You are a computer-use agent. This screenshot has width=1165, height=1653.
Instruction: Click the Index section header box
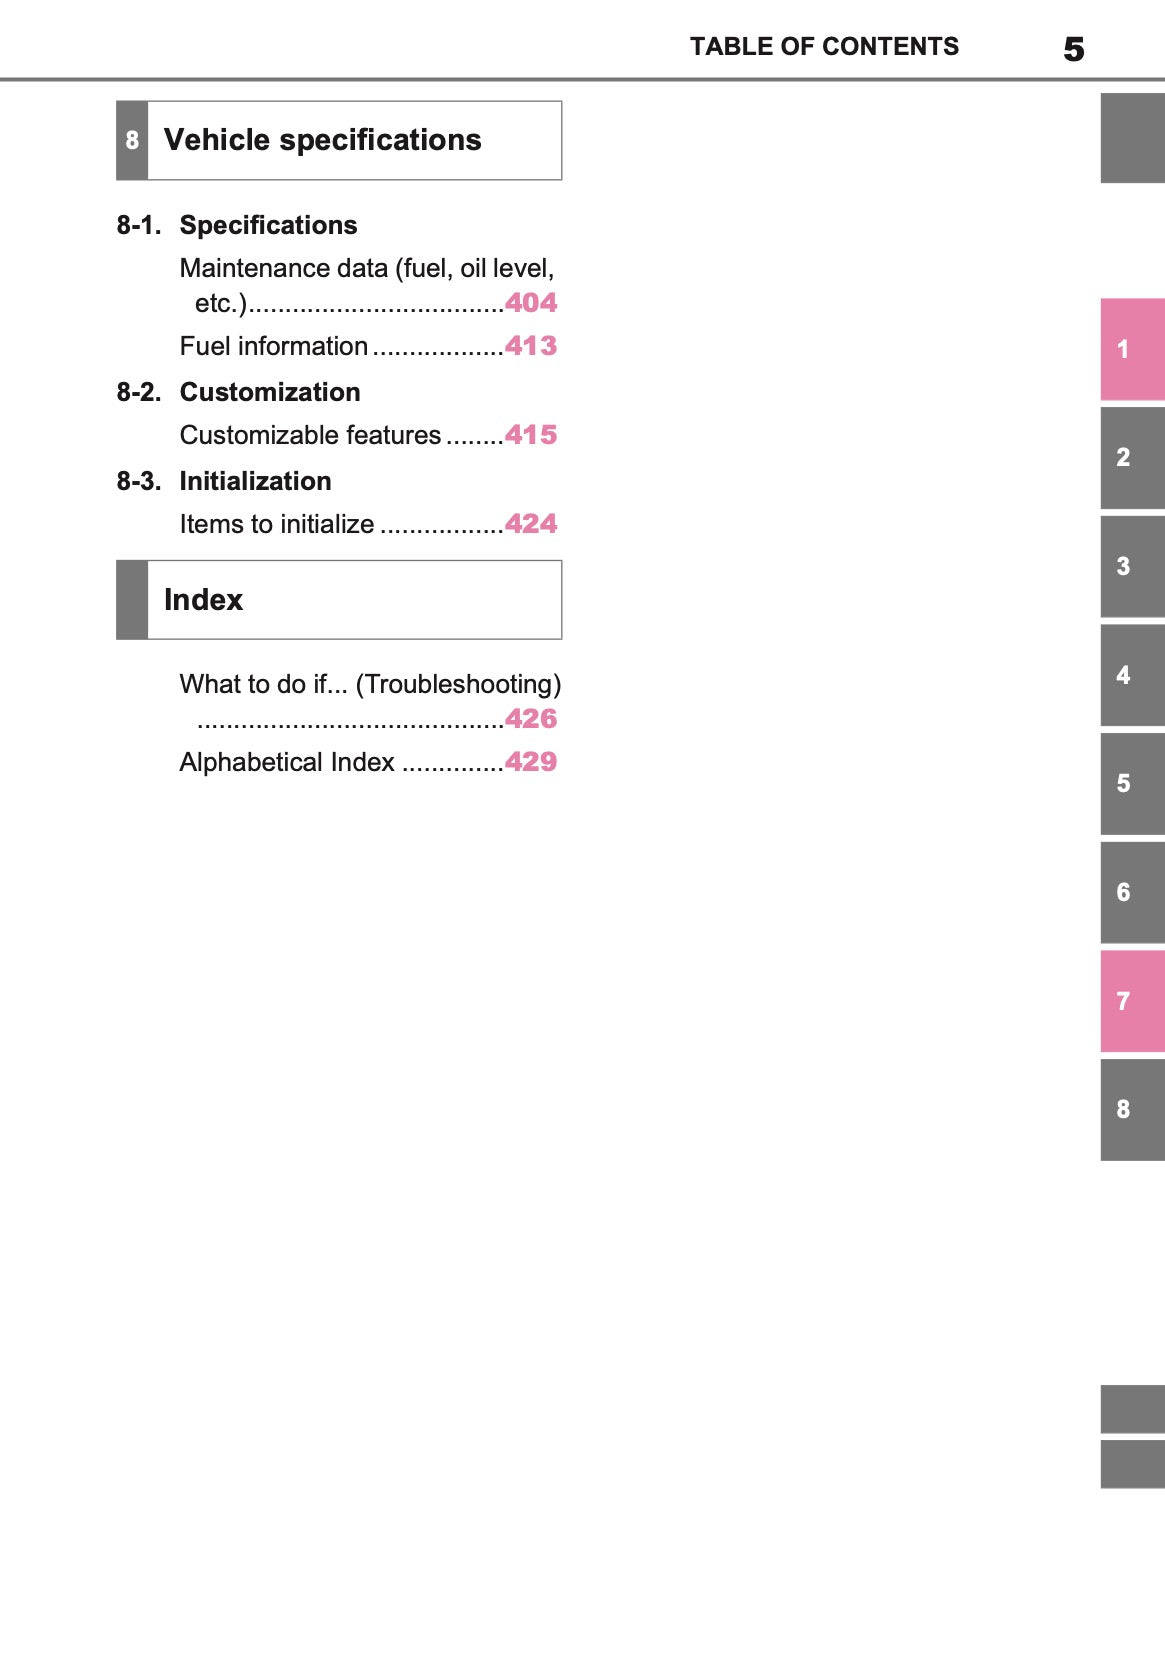click(339, 600)
